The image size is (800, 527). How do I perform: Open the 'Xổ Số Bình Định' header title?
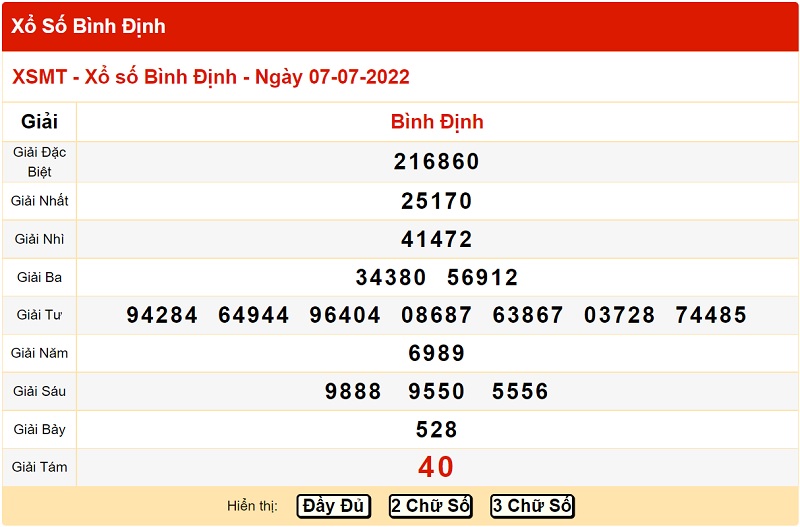pos(88,26)
